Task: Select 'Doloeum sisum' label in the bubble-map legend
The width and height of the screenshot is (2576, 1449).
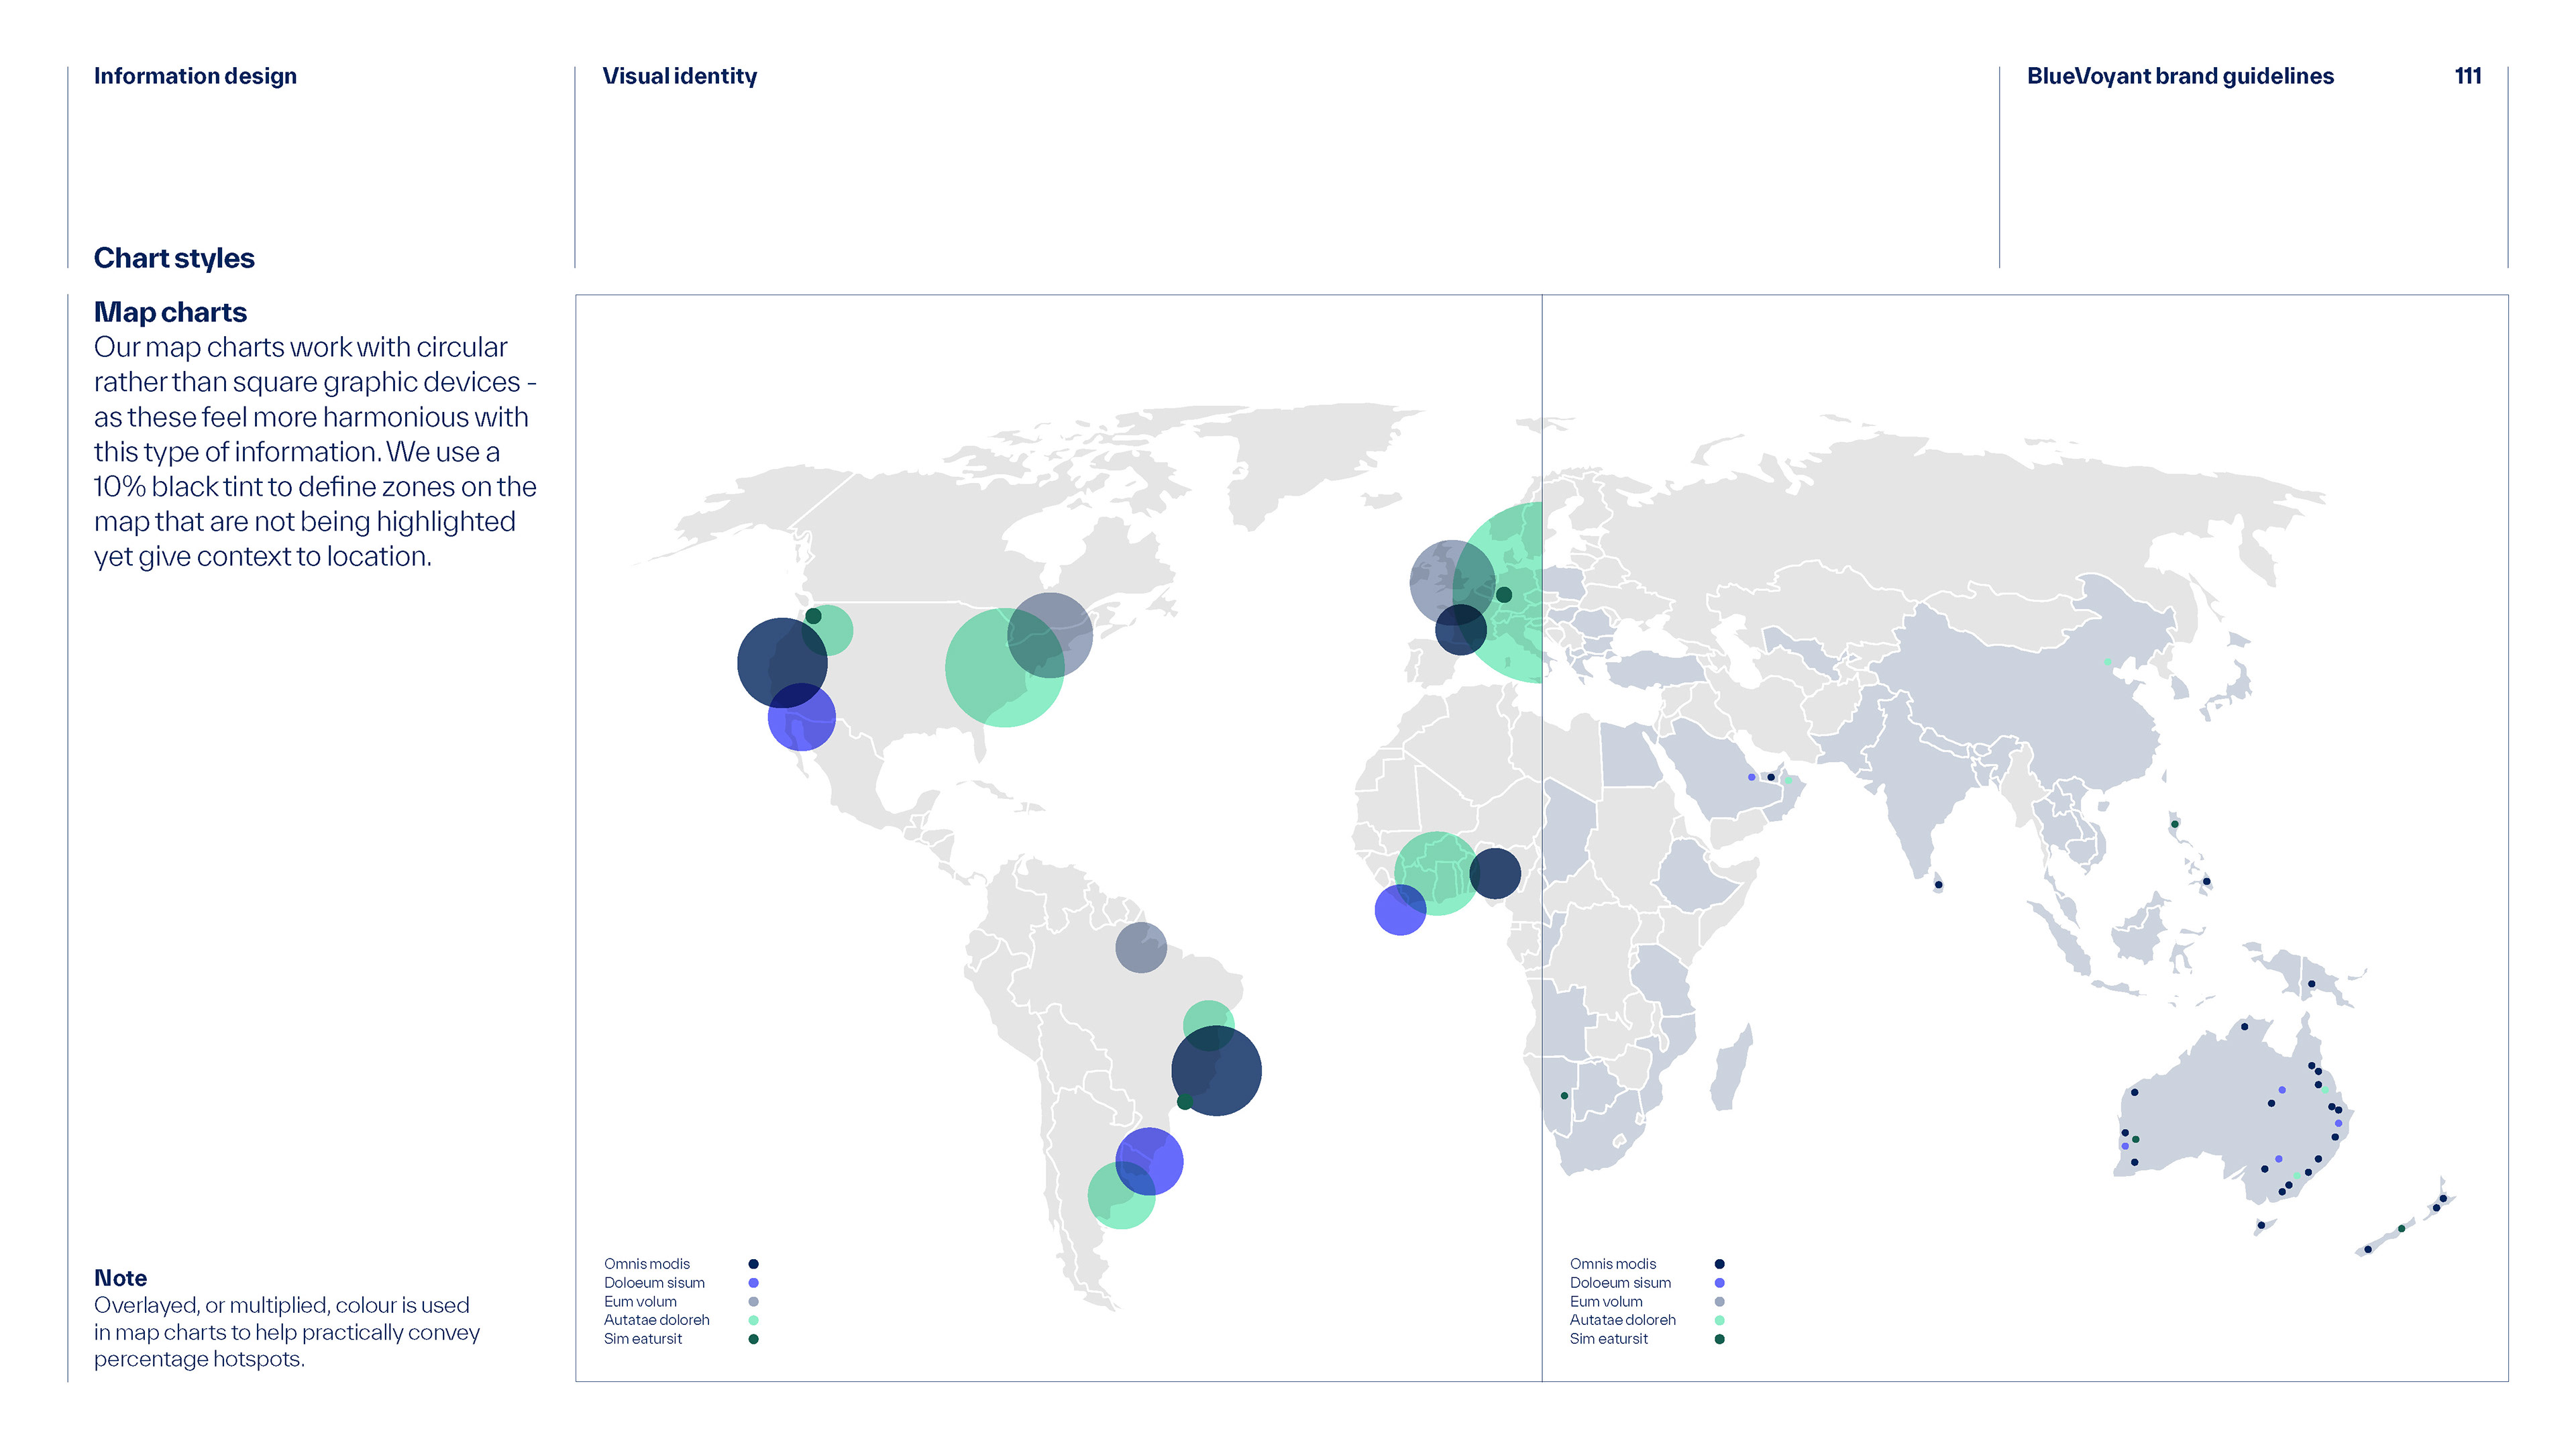Action: point(654,1283)
